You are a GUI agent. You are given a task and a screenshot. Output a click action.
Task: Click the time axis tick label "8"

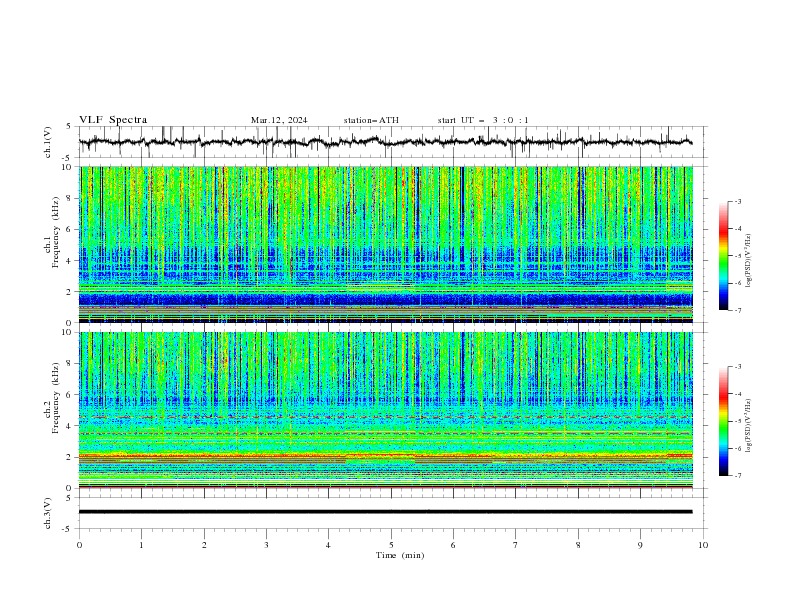(578, 545)
